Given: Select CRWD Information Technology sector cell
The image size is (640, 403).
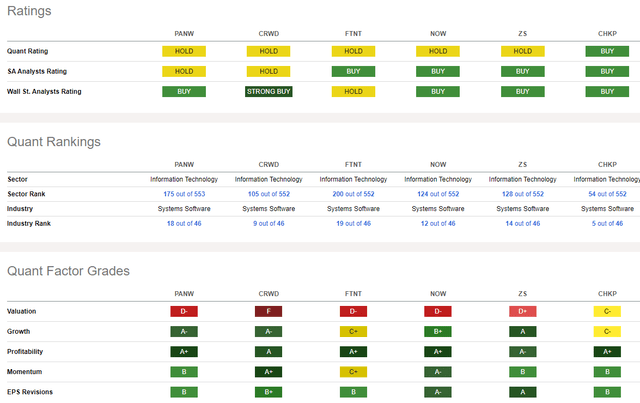Looking at the screenshot, I should pyautogui.click(x=269, y=179).
